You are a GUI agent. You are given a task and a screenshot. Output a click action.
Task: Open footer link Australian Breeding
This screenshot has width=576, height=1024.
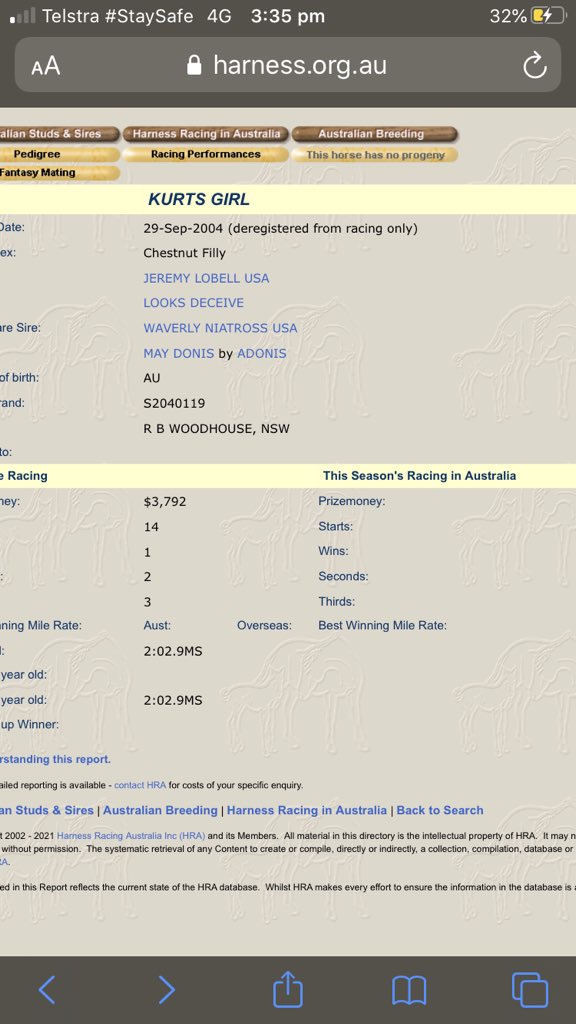tap(160, 810)
